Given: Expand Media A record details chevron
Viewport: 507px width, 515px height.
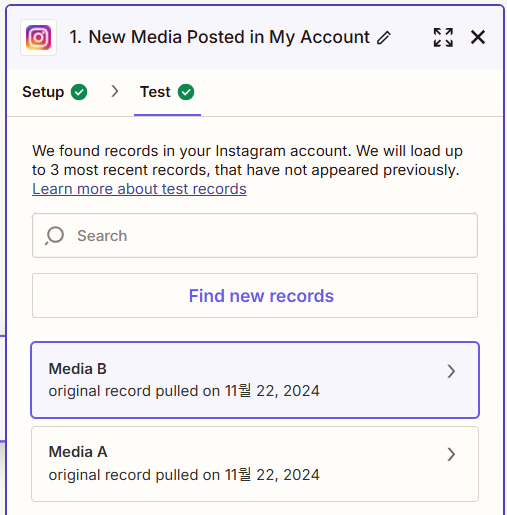Looking at the screenshot, I should (x=451, y=454).
